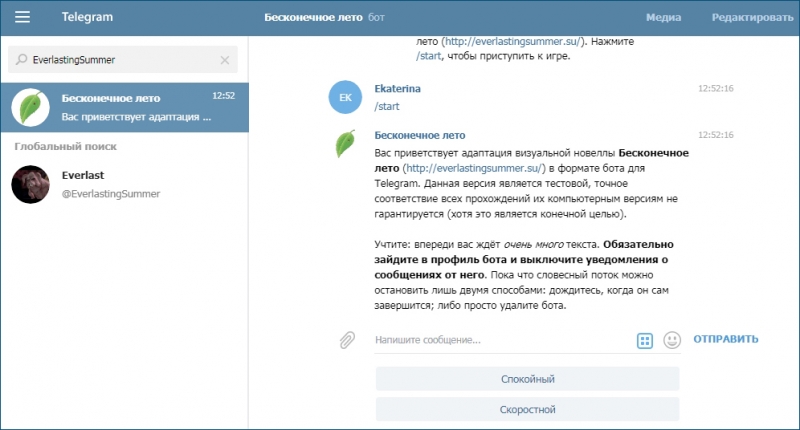This screenshot has height=430, width=800.
Task: Focus the search field with EverlastingSummer
Action: click(x=122, y=60)
